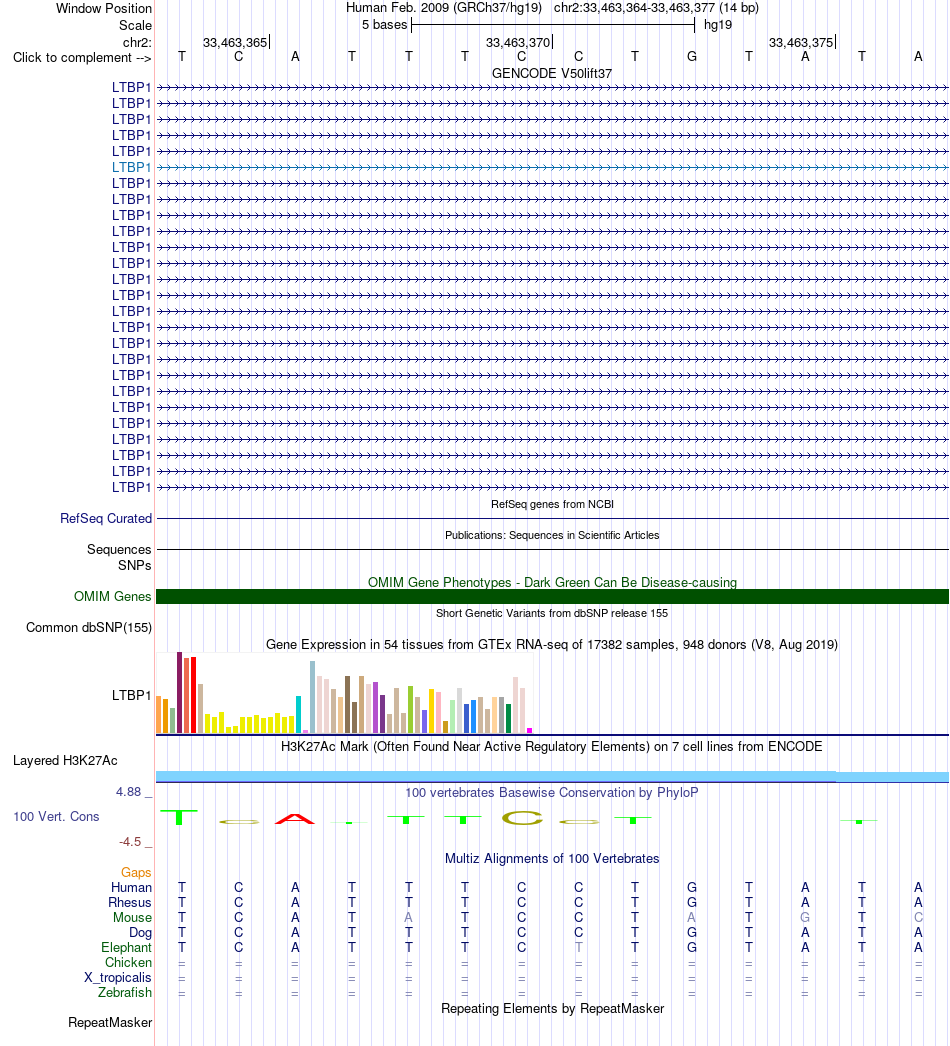Screen dimensions: 950x1046
Task: Click the SNPs label below Sequences
Action: (135, 565)
